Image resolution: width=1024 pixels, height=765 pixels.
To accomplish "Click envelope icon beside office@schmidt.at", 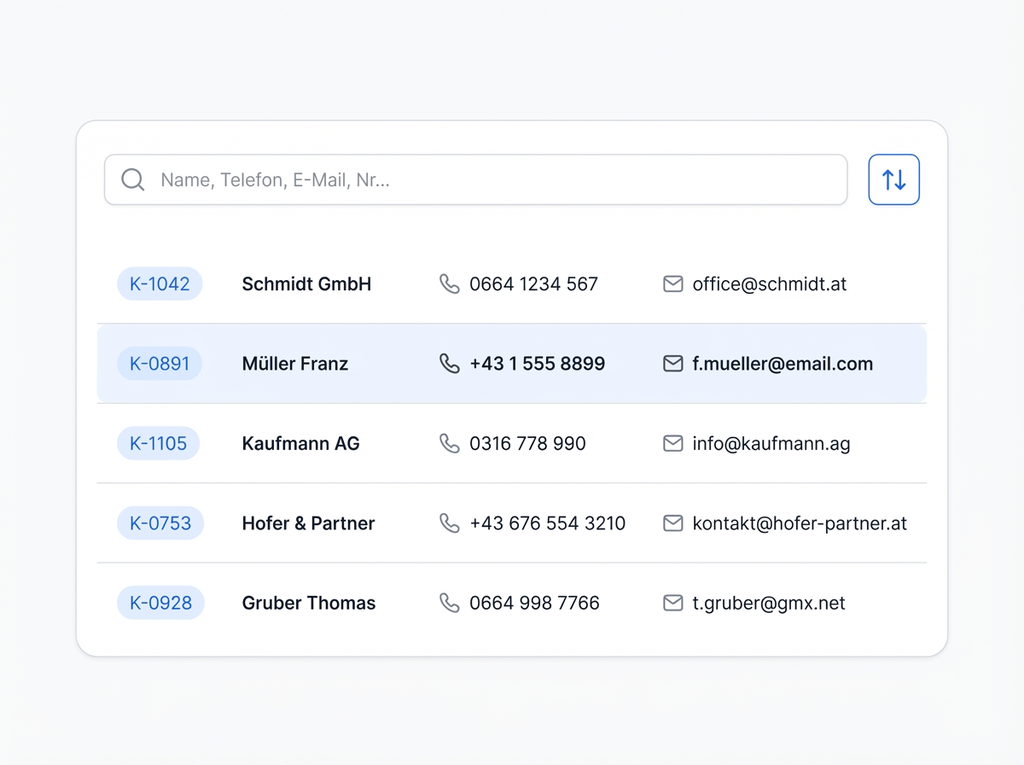I will [x=673, y=284].
